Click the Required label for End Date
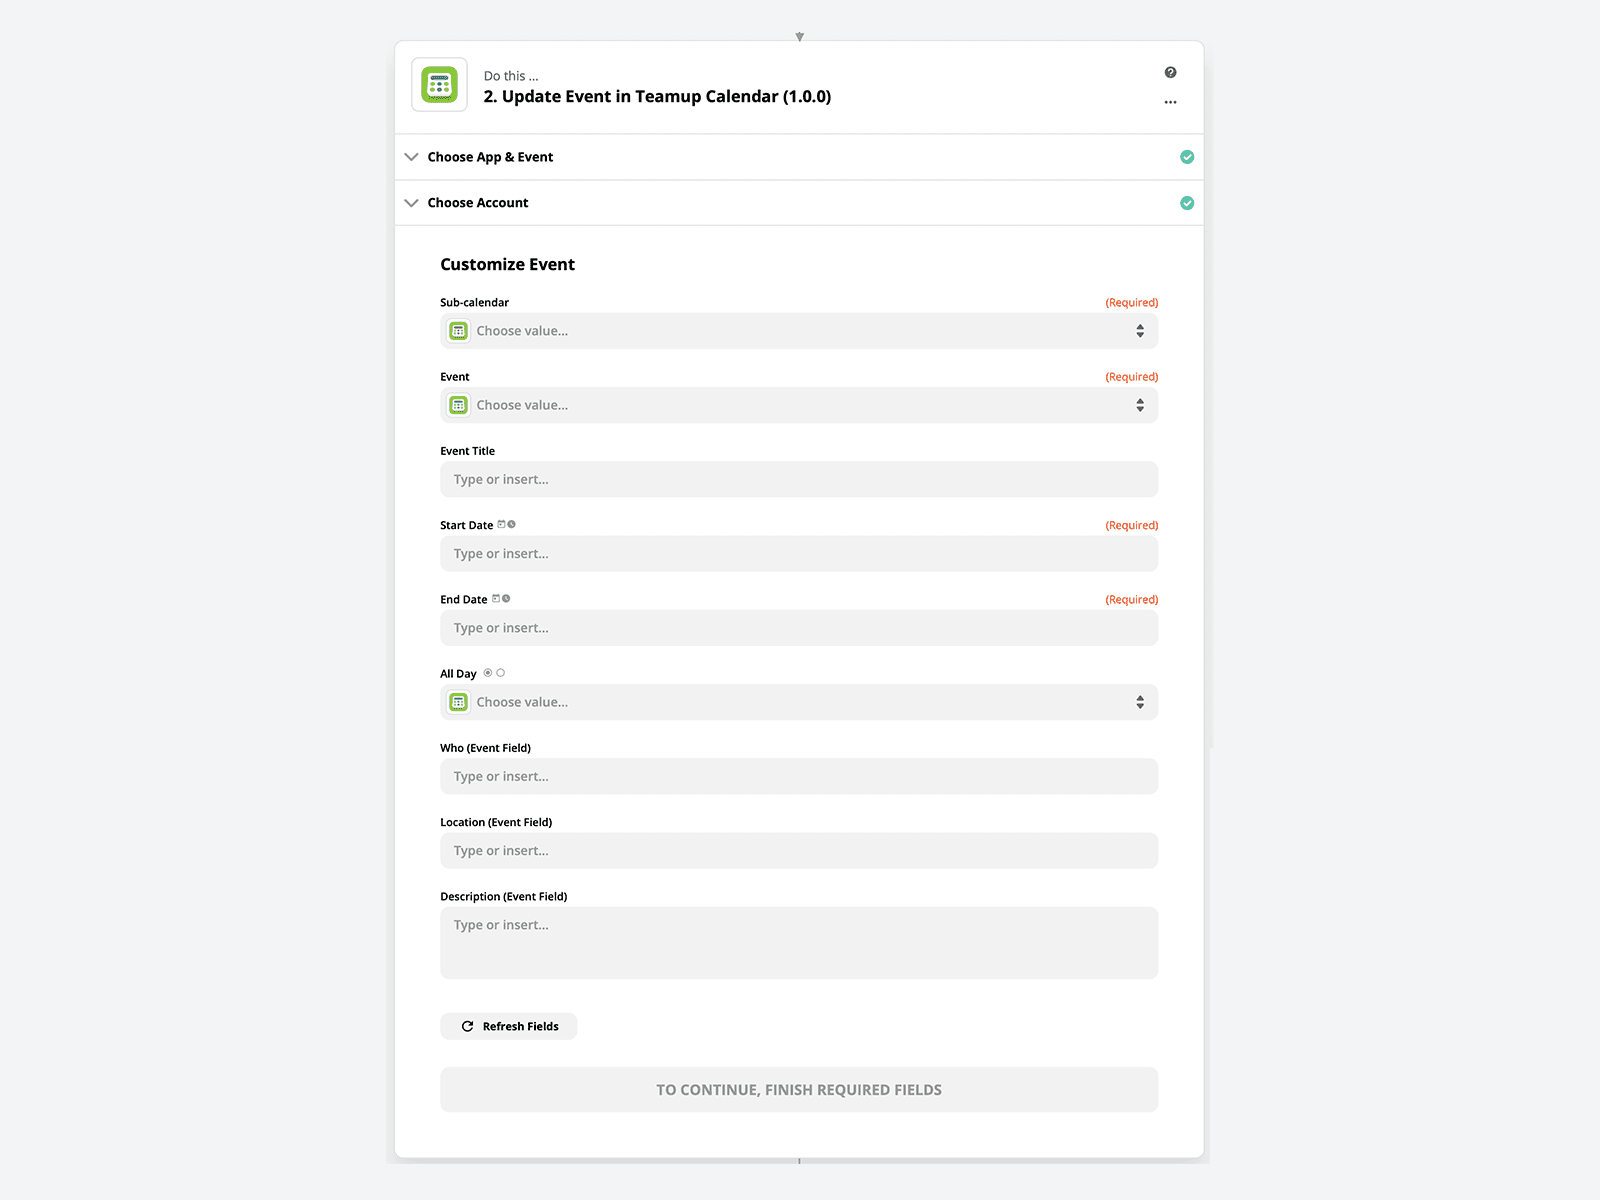The image size is (1600, 1200). point(1131,599)
